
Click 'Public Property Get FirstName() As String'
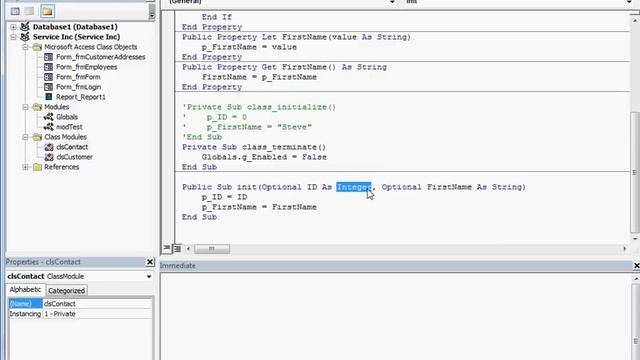[x=284, y=67]
